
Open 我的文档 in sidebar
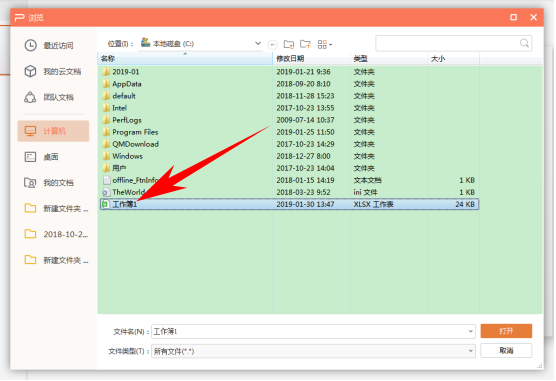[50, 183]
